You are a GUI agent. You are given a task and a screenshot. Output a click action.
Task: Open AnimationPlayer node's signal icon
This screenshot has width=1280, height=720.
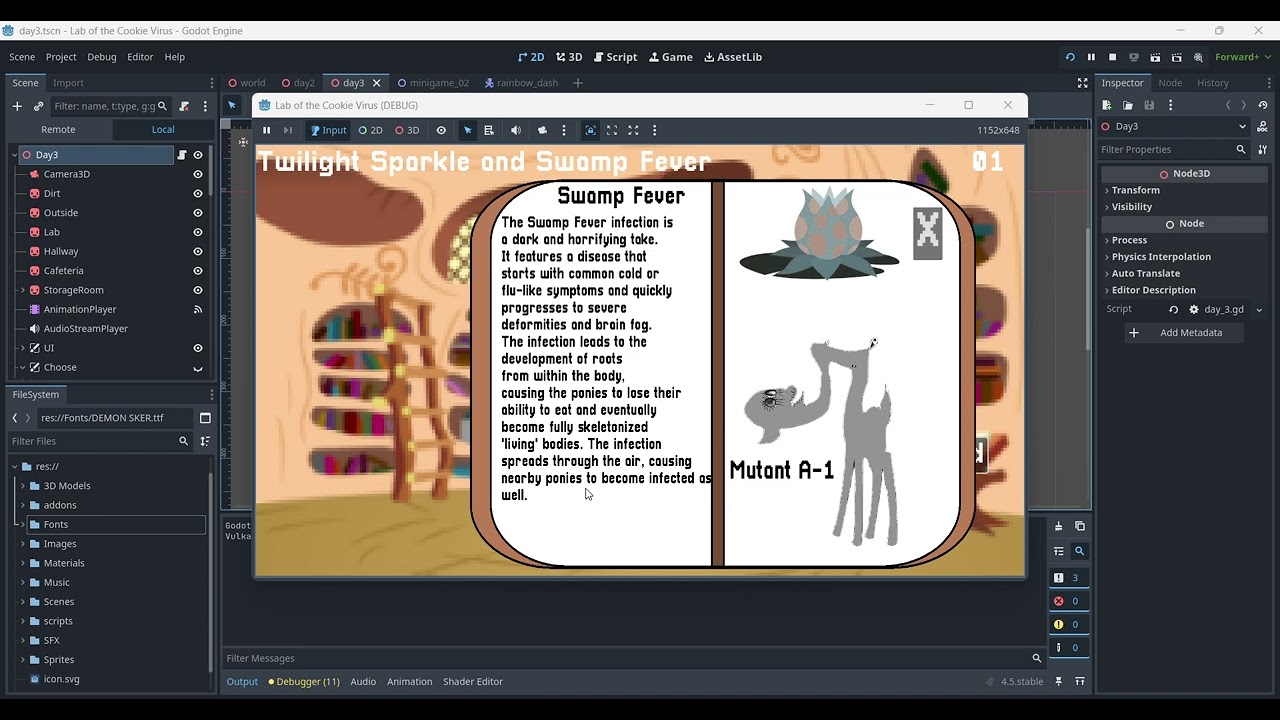[198, 310]
